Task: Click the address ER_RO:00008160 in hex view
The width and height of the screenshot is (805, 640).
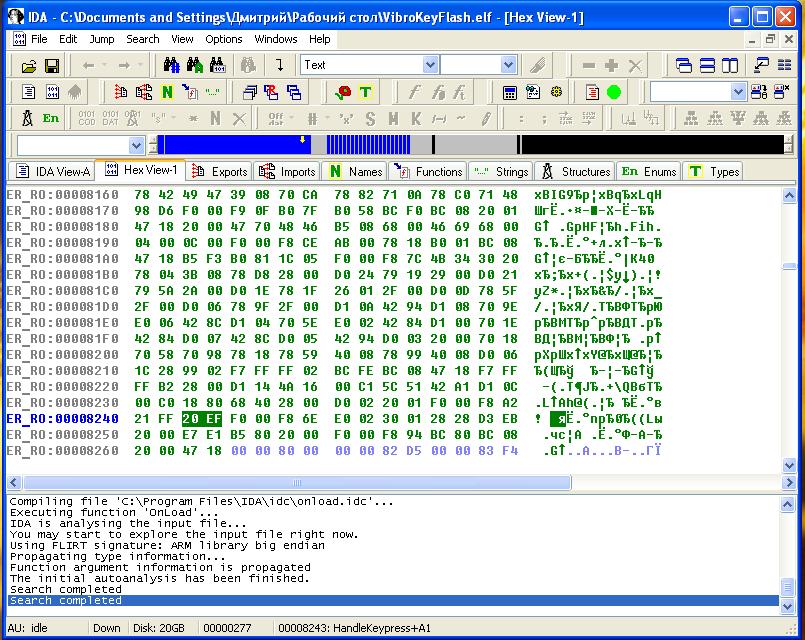Action: (x=63, y=195)
